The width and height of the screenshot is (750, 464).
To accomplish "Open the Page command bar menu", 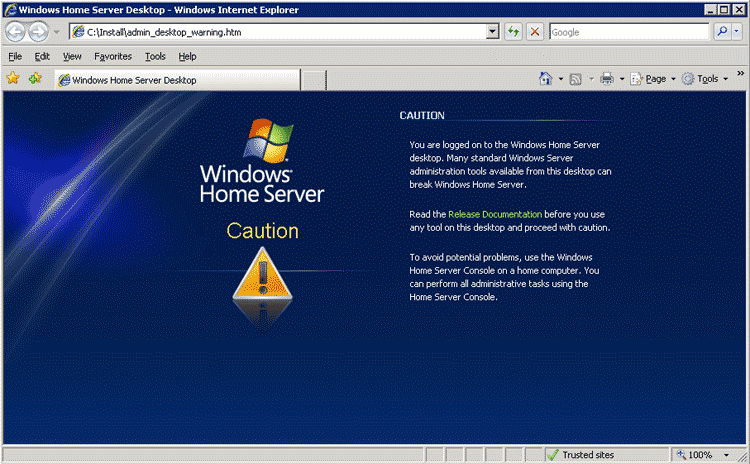I will 652,79.
